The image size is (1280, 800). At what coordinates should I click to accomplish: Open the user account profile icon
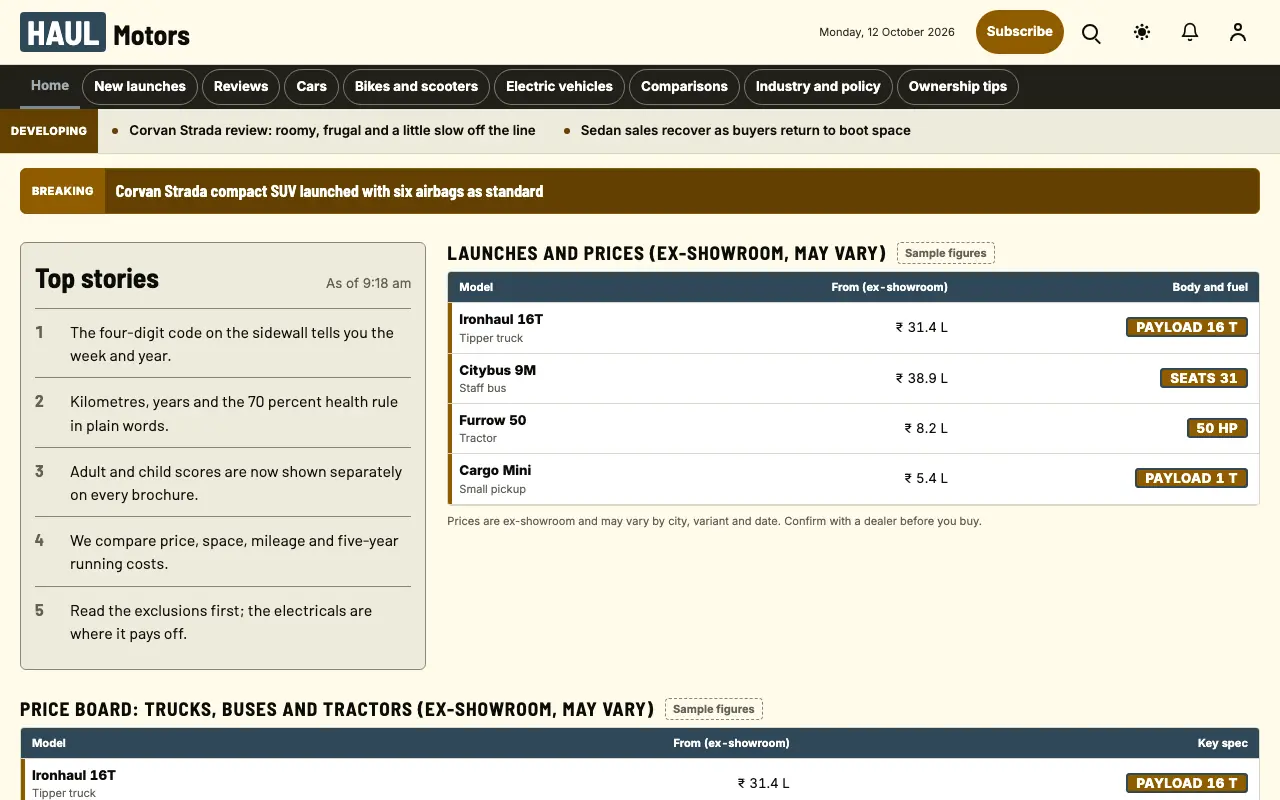click(1238, 33)
